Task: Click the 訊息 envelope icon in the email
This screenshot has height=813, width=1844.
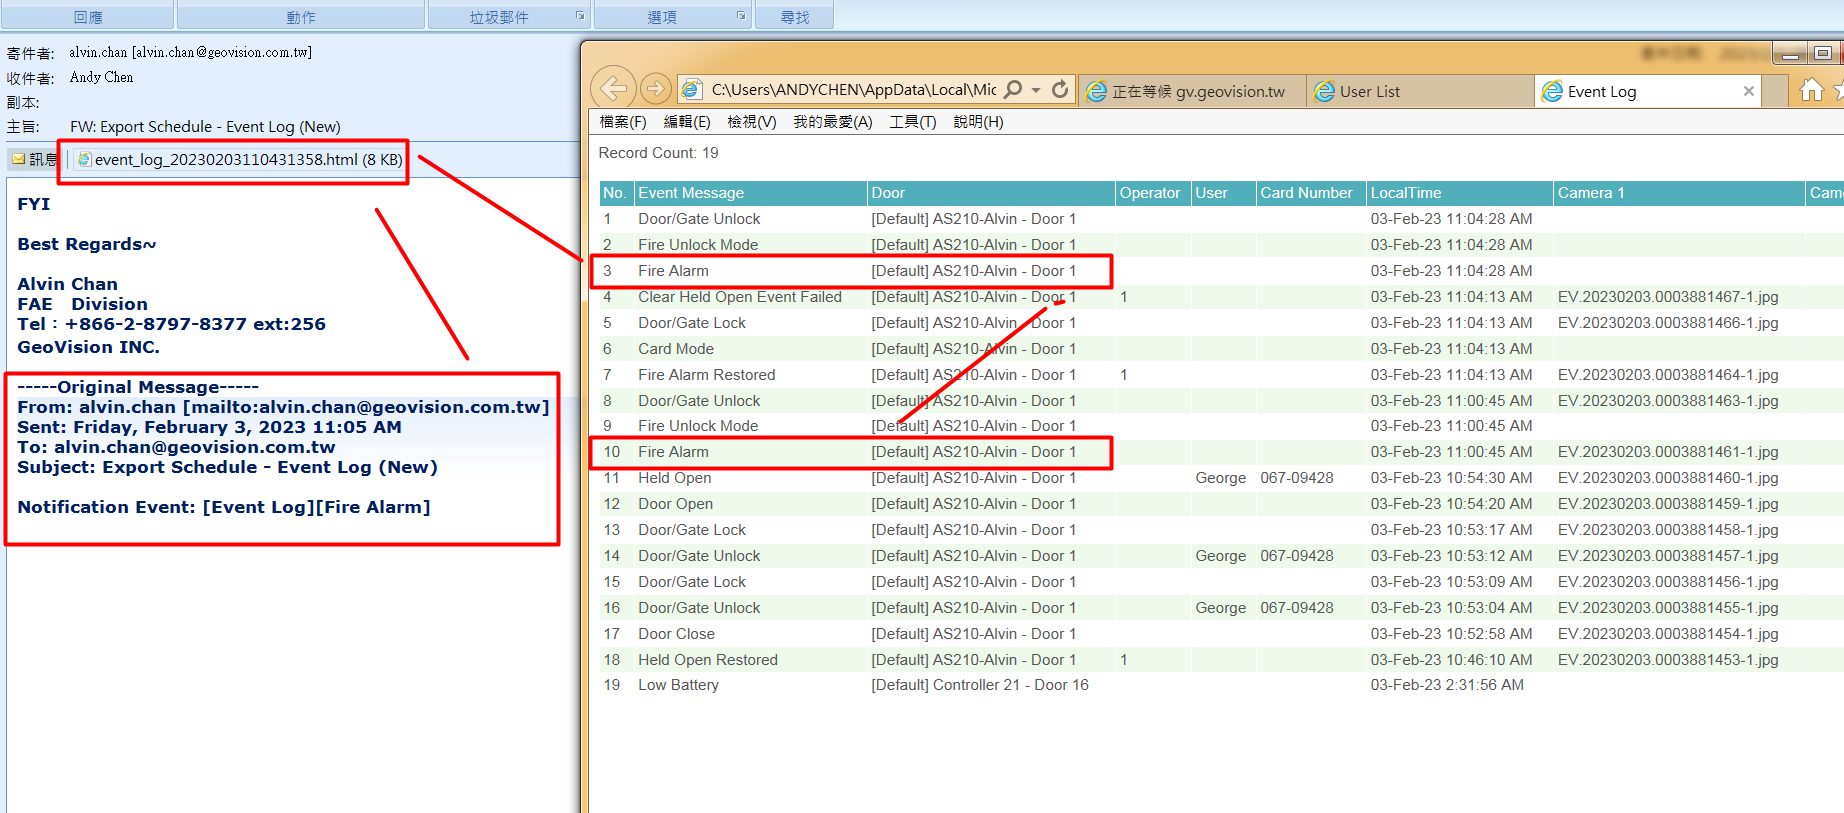Action: (18, 159)
